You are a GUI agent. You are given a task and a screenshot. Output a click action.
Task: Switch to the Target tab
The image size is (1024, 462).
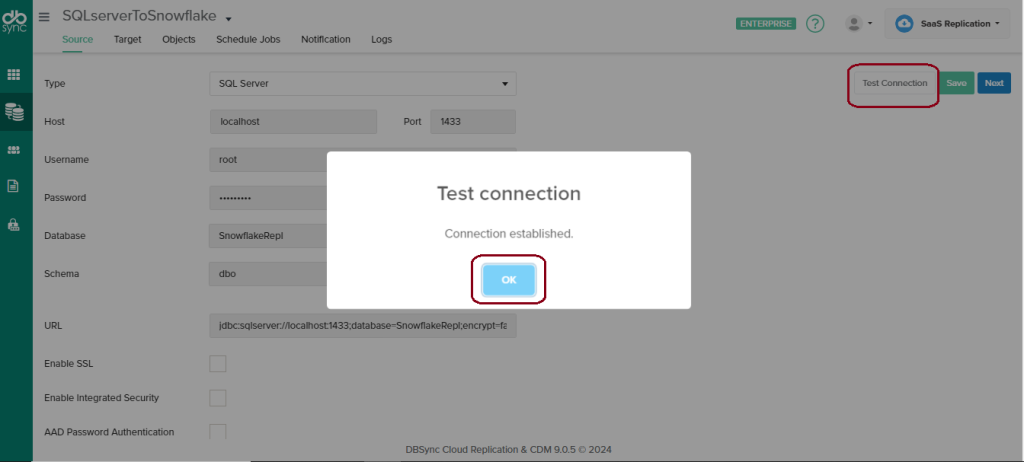point(127,39)
